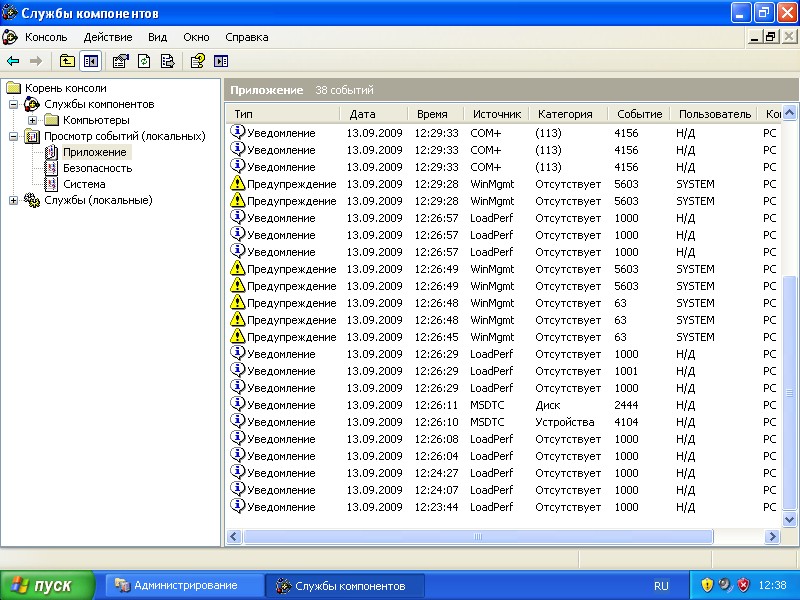The height and width of the screenshot is (600, 800).
Task: Open Help via the question mark icon
Action: pos(198,61)
